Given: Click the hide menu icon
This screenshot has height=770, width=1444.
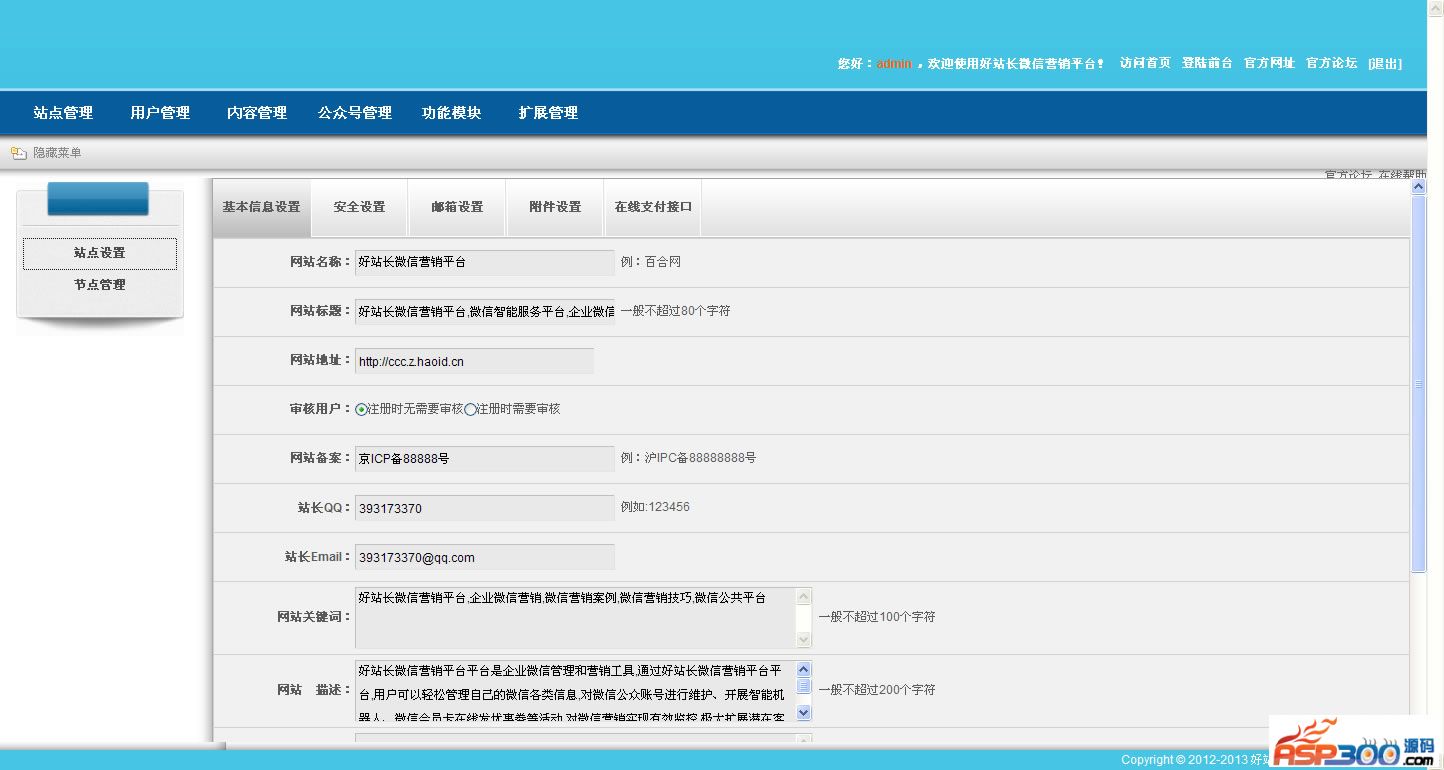Looking at the screenshot, I should point(18,153).
